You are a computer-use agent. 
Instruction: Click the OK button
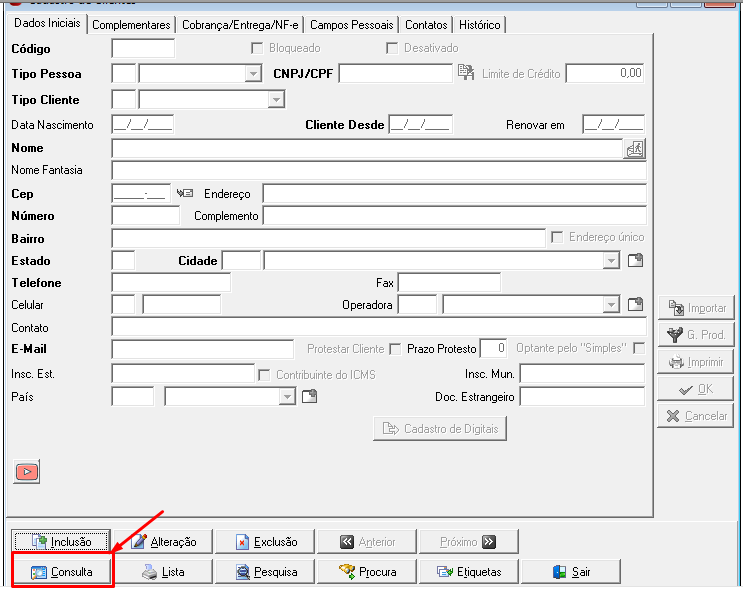click(696, 389)
